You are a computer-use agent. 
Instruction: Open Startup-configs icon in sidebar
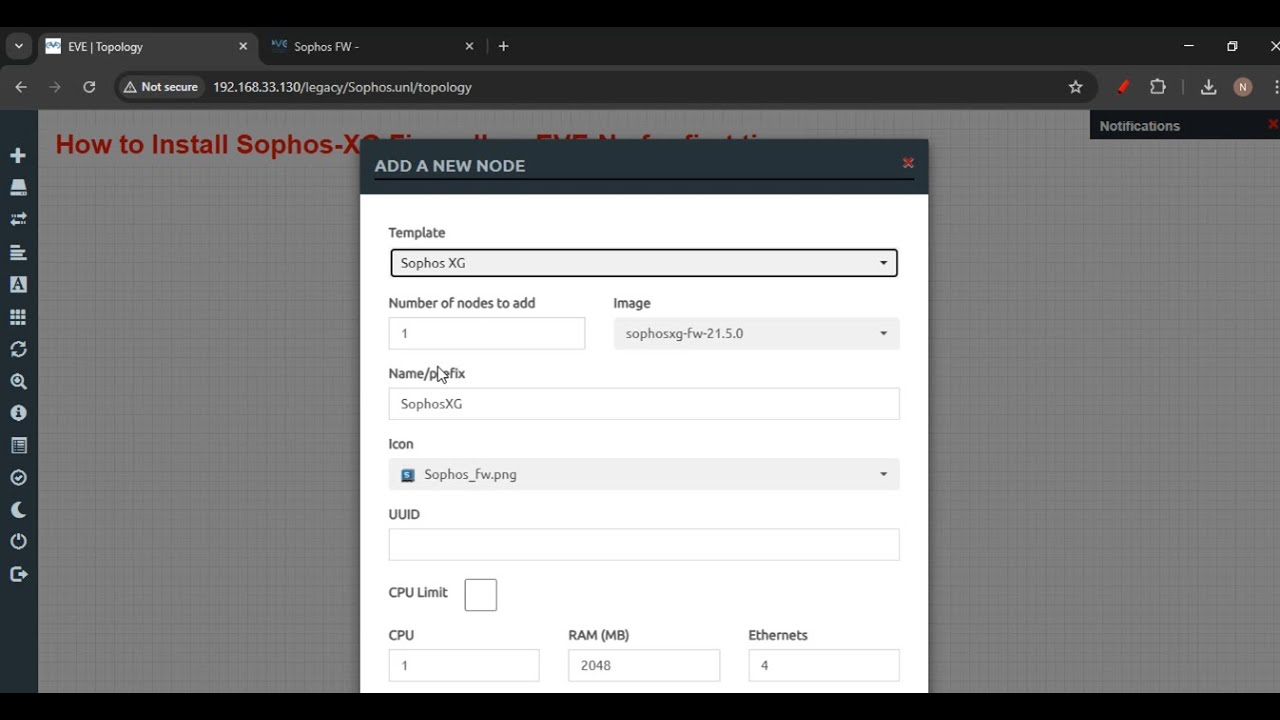point(18,252)
